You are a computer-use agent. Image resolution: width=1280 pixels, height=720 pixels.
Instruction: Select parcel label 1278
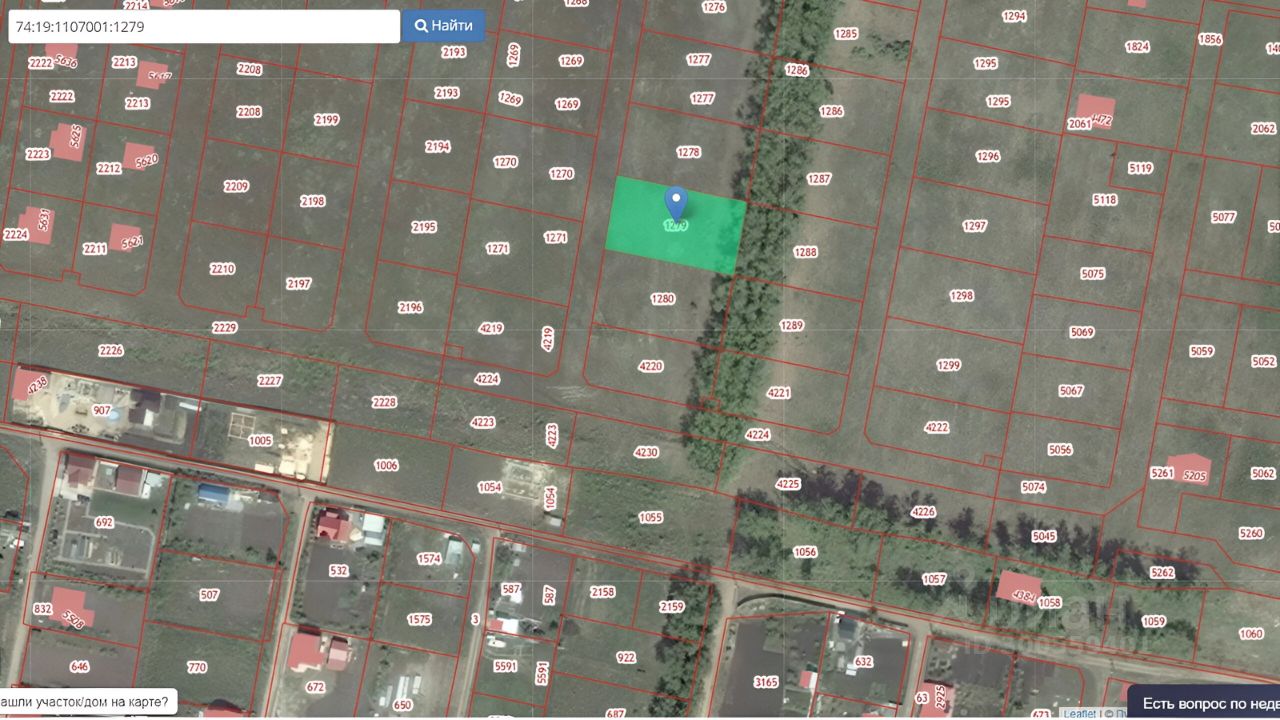point(688,153)
